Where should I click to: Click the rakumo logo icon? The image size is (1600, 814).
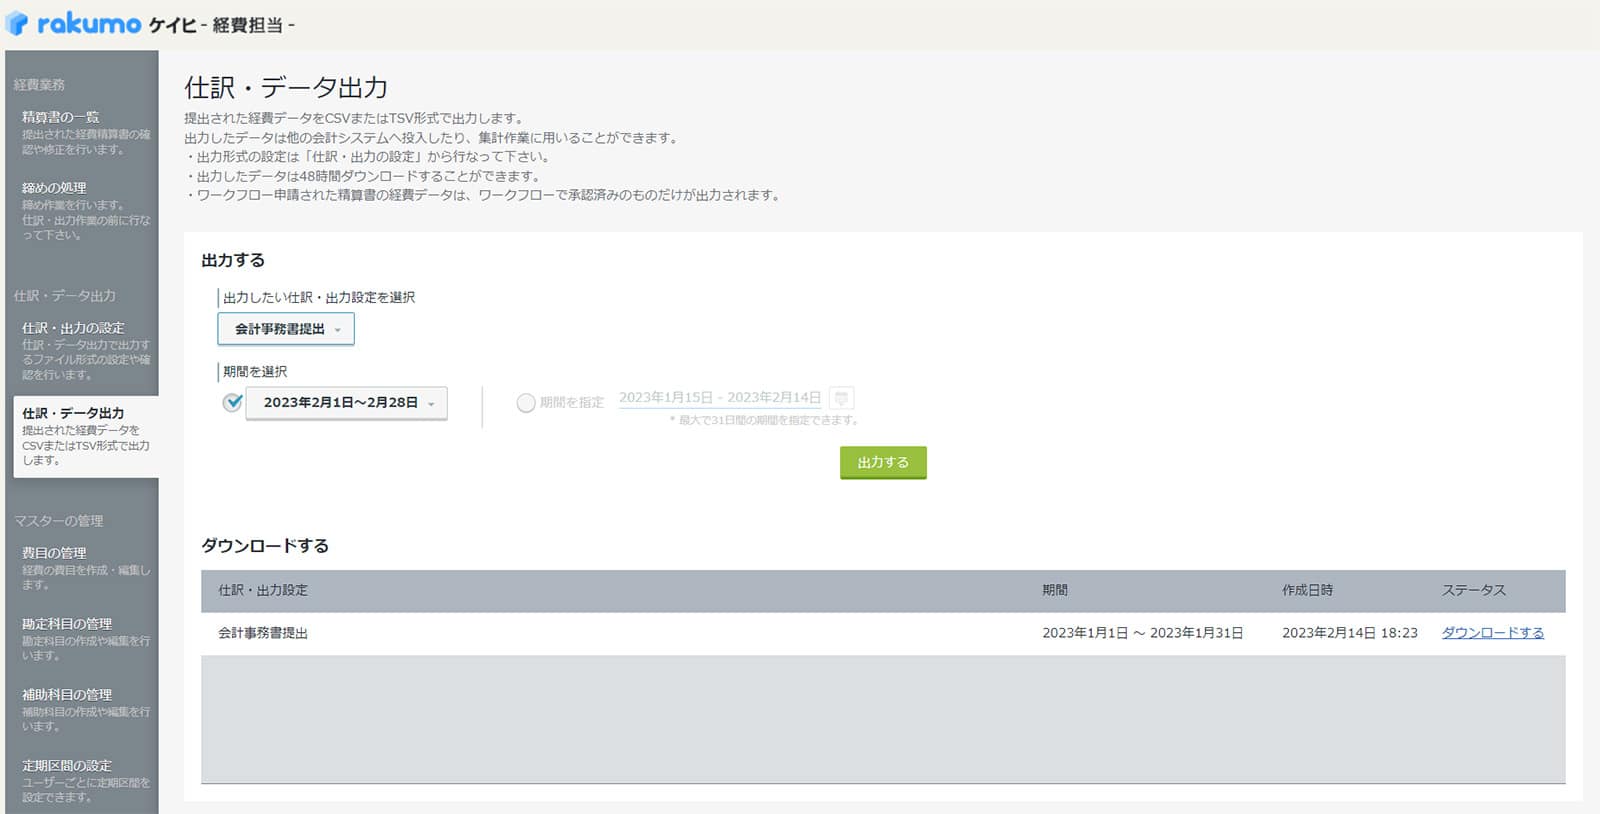pos(17,24)
